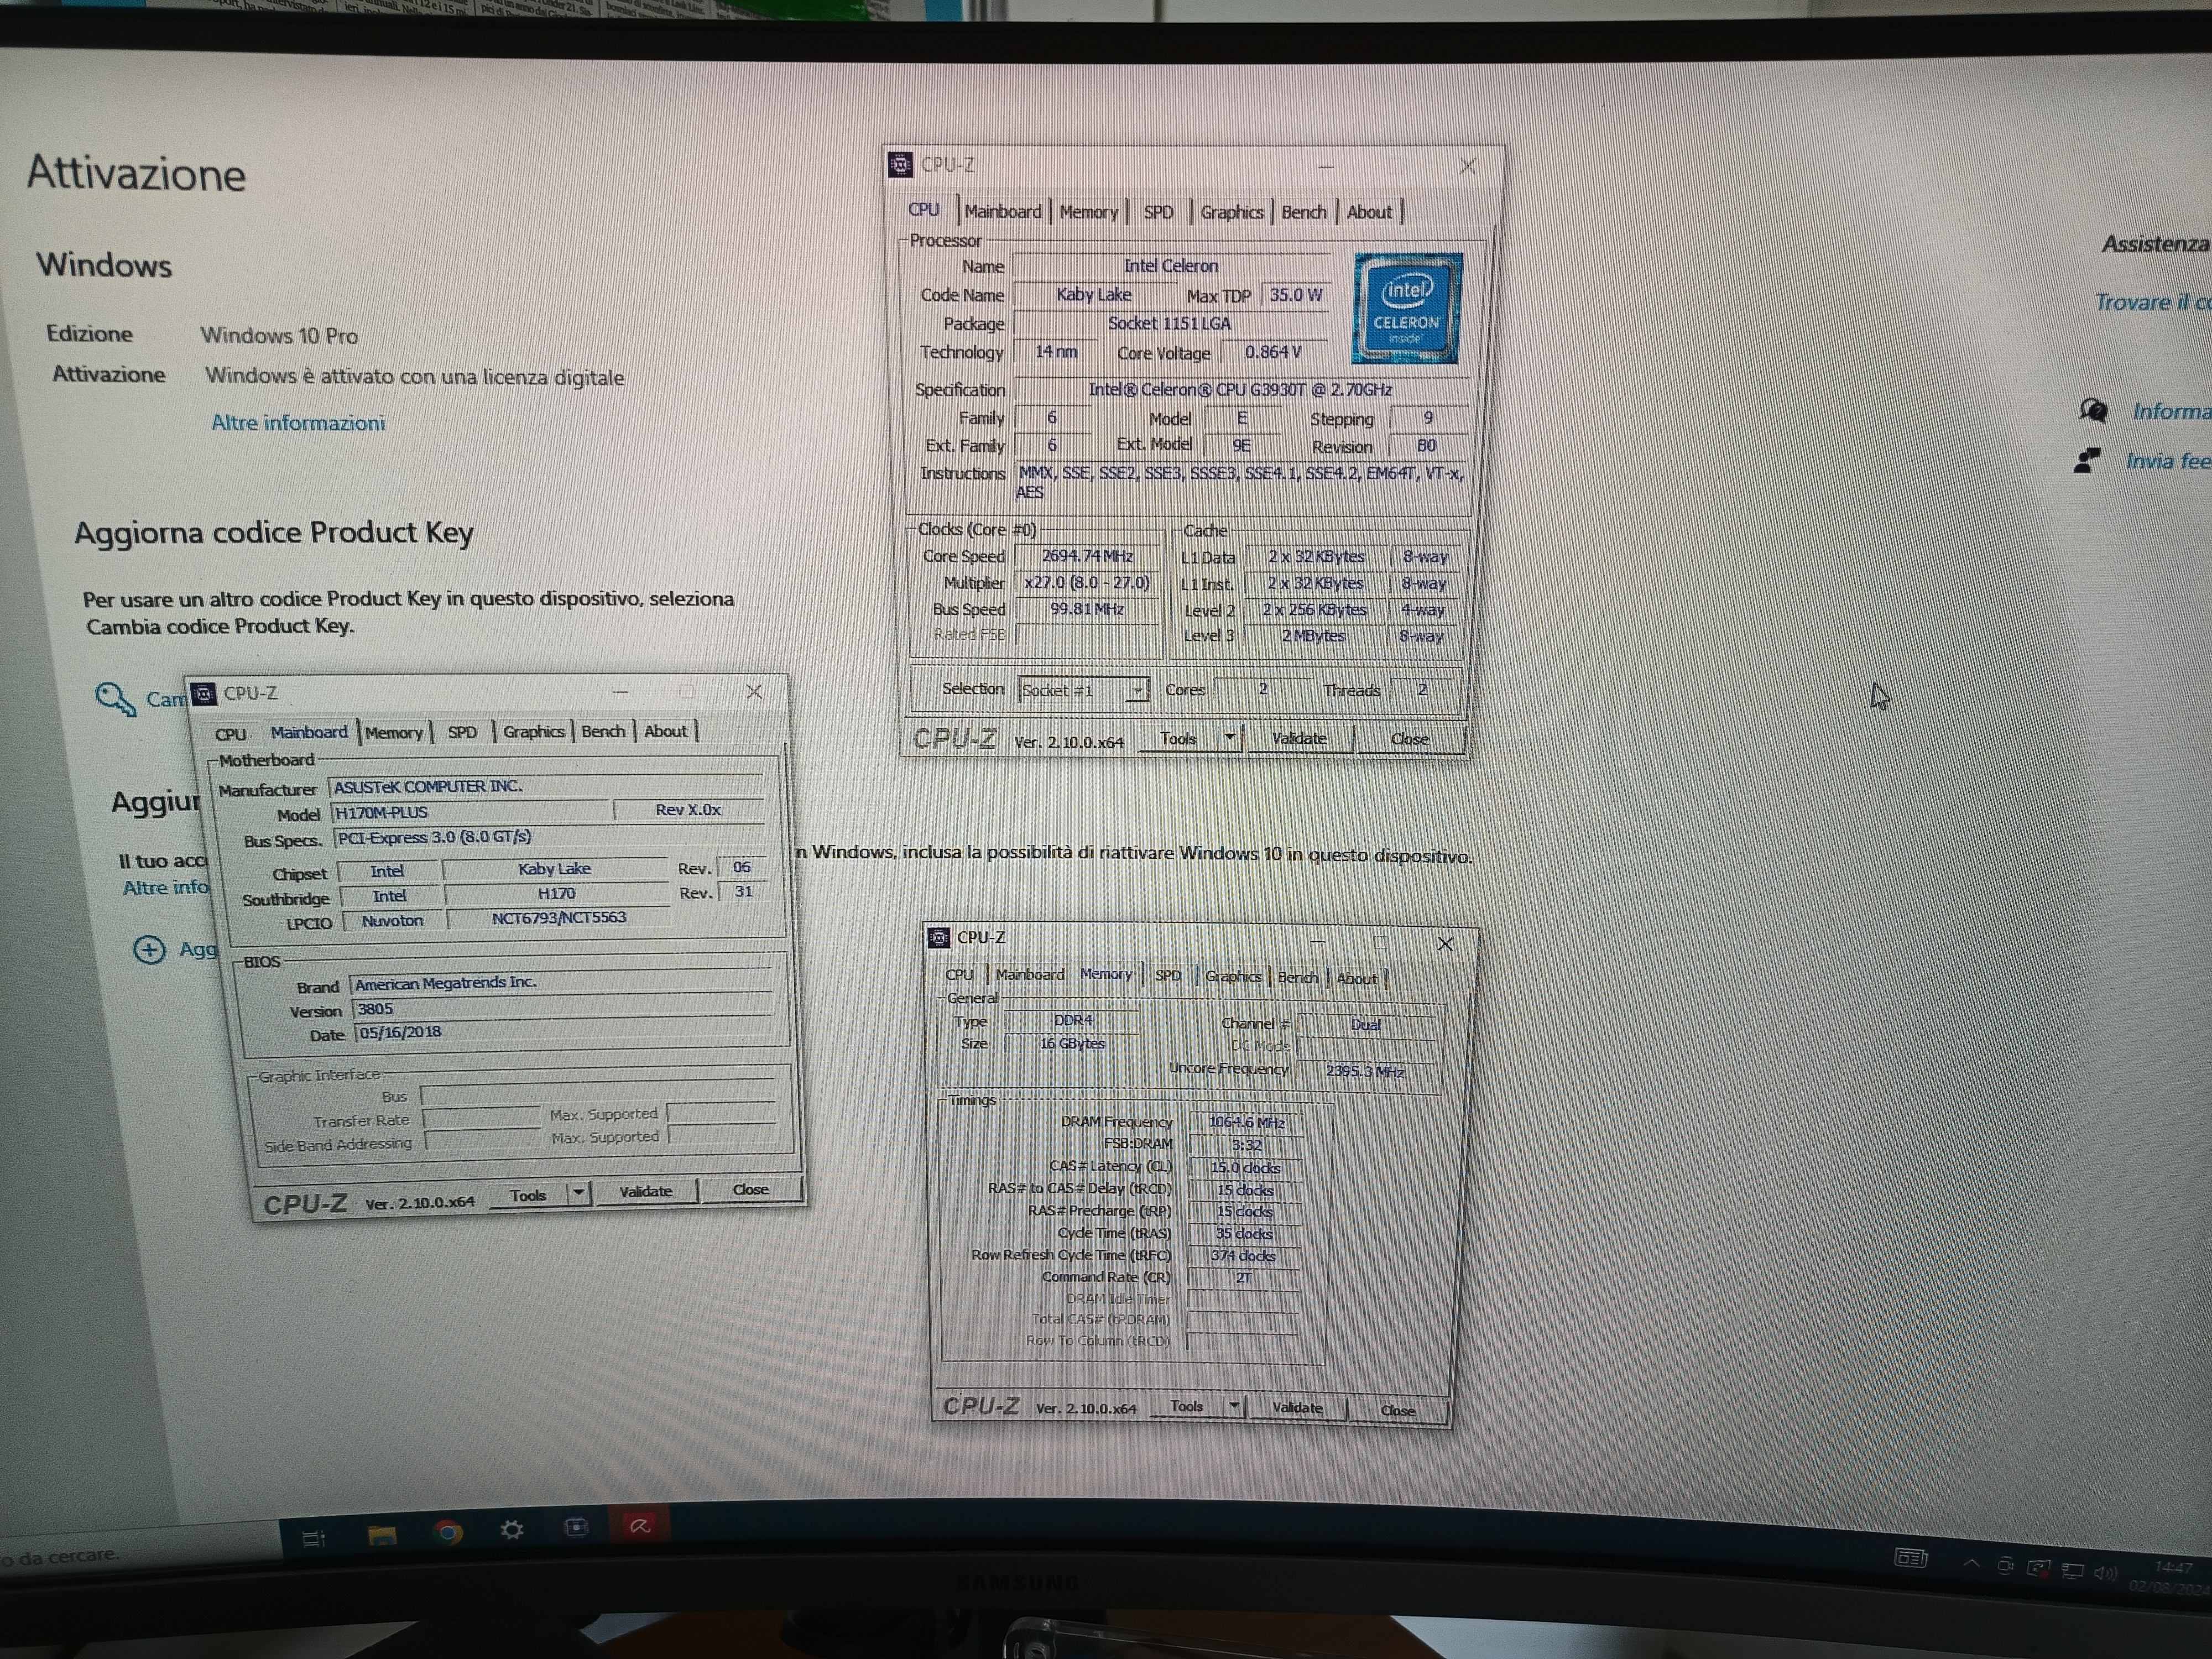Open the SPD tab in the processor window
Image resolution: width=2212 pixels, height=1659 pixels.
(1158, 212)
